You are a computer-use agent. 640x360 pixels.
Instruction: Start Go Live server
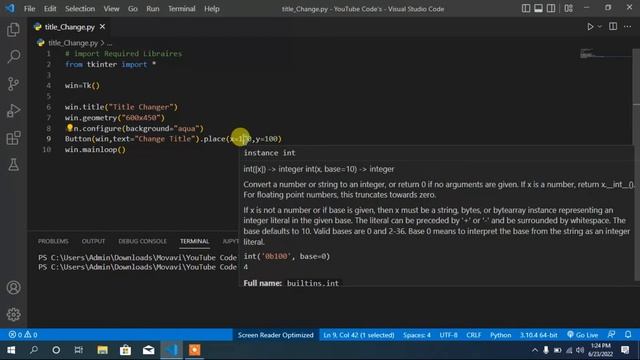[x=582, y=335]
